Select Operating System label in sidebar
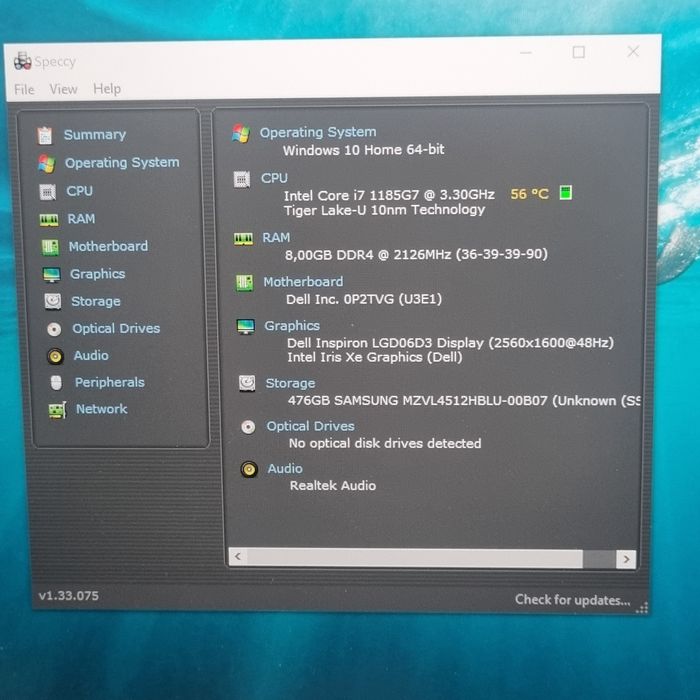 [122, 162]
